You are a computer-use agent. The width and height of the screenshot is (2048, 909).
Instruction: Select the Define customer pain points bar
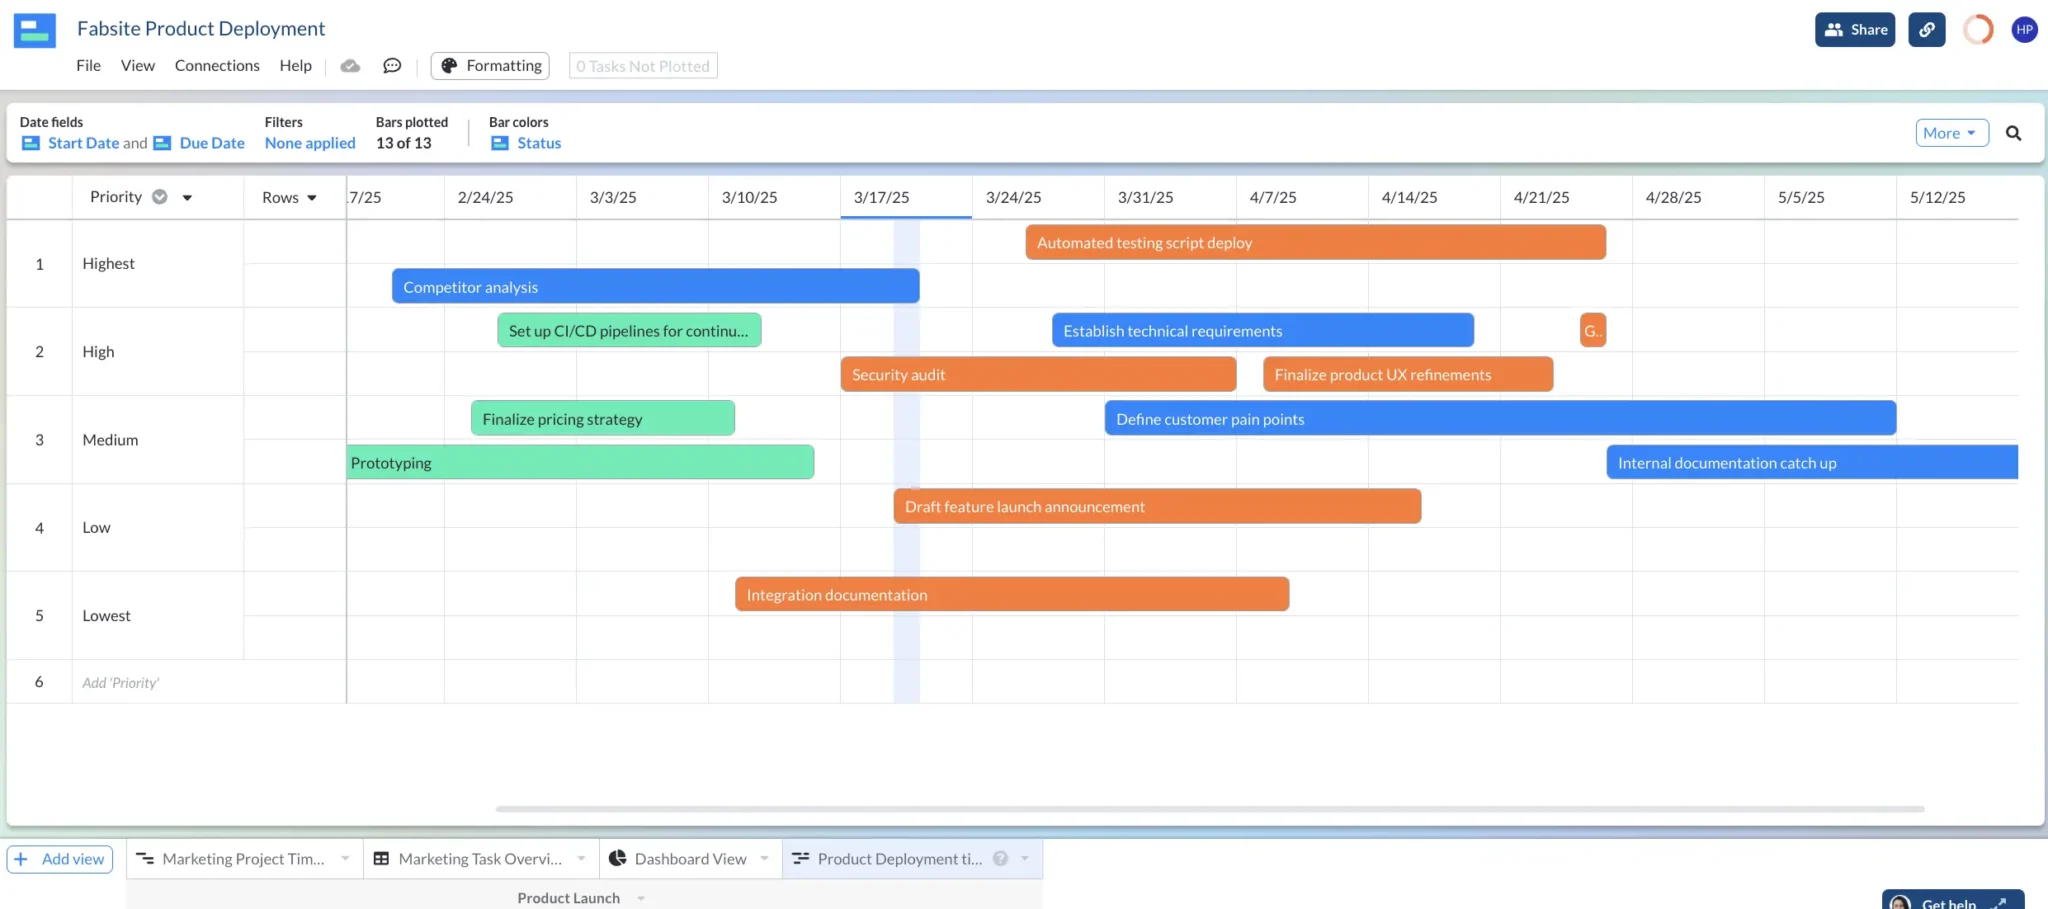(1500, 419)
